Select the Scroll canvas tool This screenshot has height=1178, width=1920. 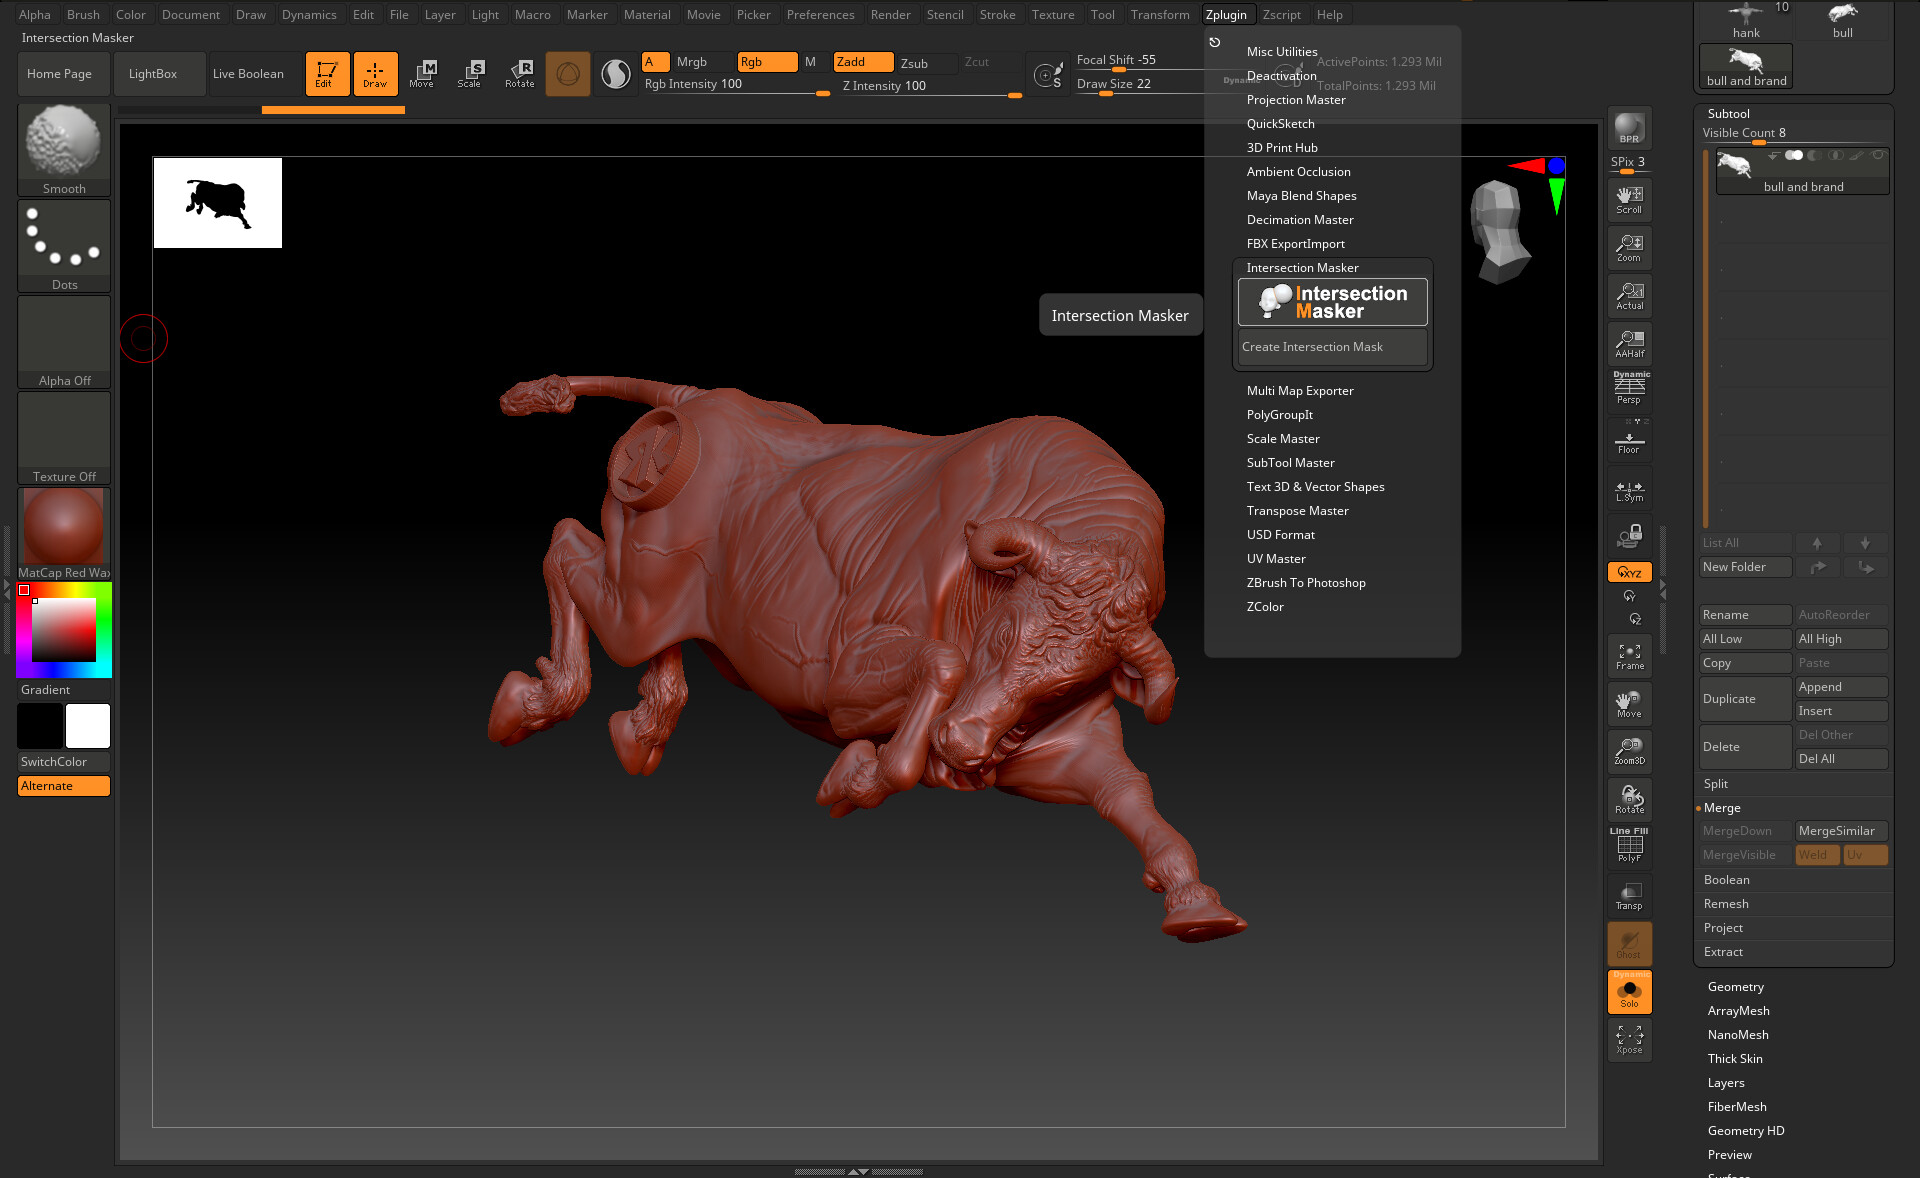point(1629,199)
